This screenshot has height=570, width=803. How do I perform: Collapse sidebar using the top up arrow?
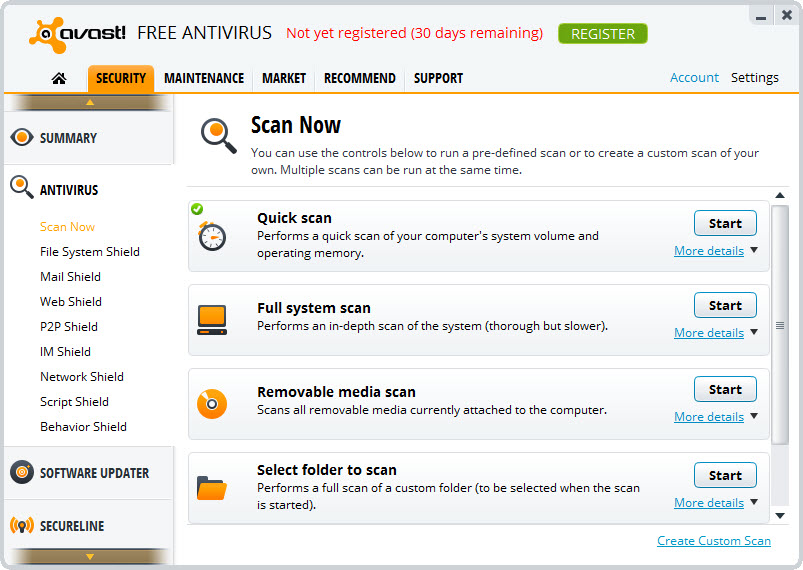(x=90, y=102)
